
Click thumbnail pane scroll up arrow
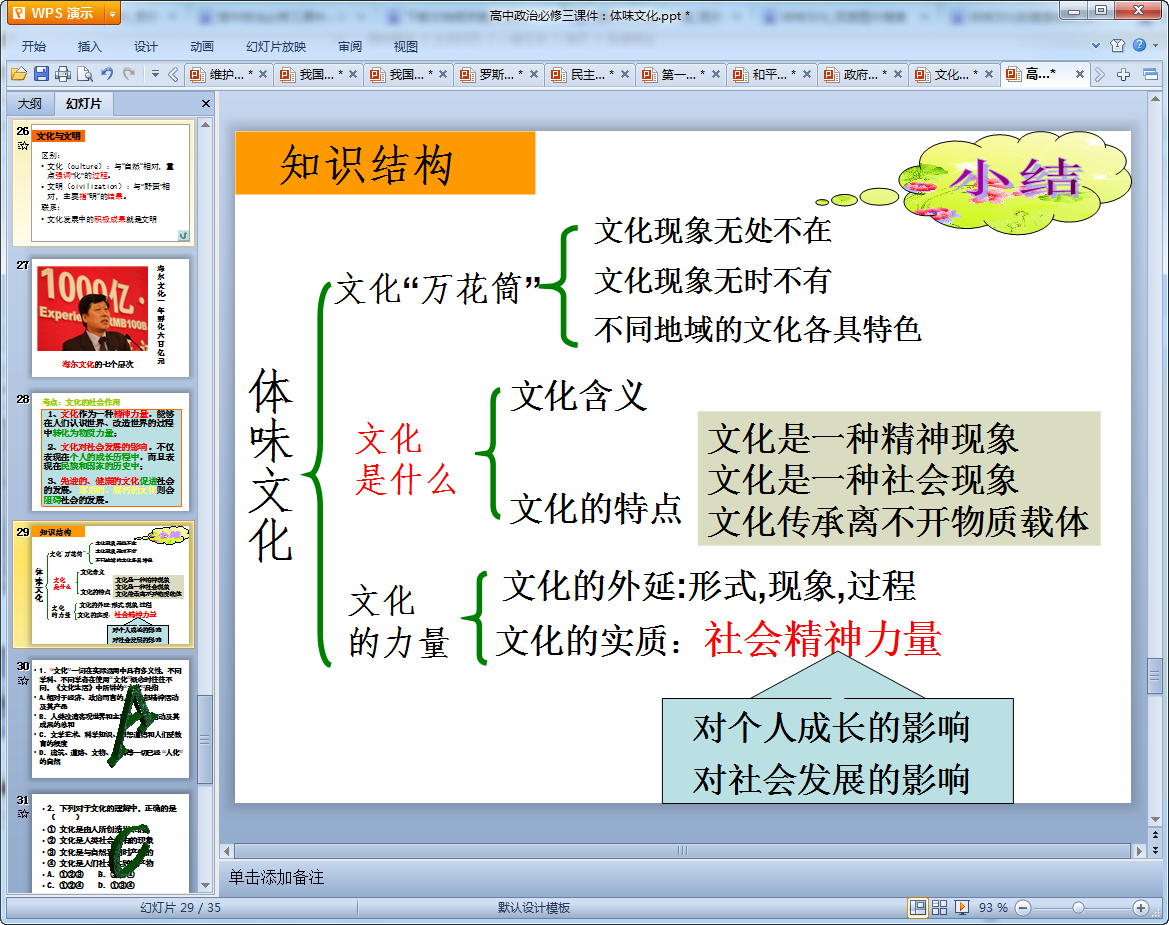206,124
